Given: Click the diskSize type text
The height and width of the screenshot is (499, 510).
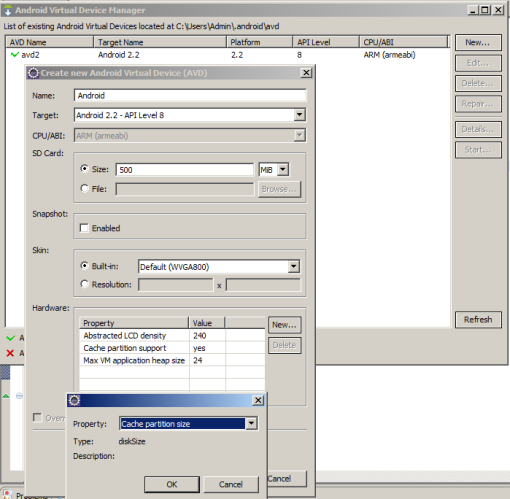Looking at the screenshot, I should click(x=132, y=441).
